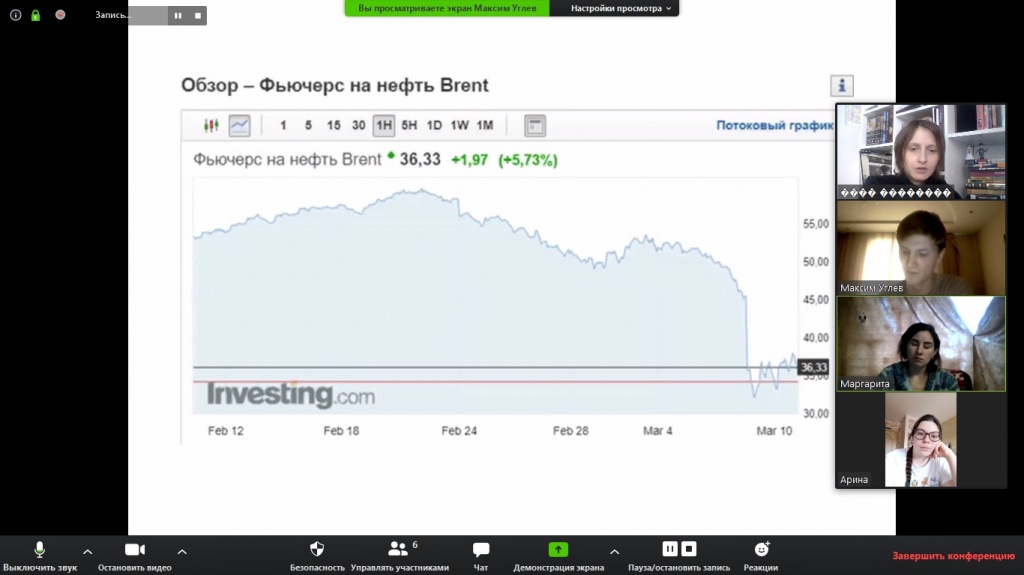Select the 1D timeframe tab

(x=434, y=126)
